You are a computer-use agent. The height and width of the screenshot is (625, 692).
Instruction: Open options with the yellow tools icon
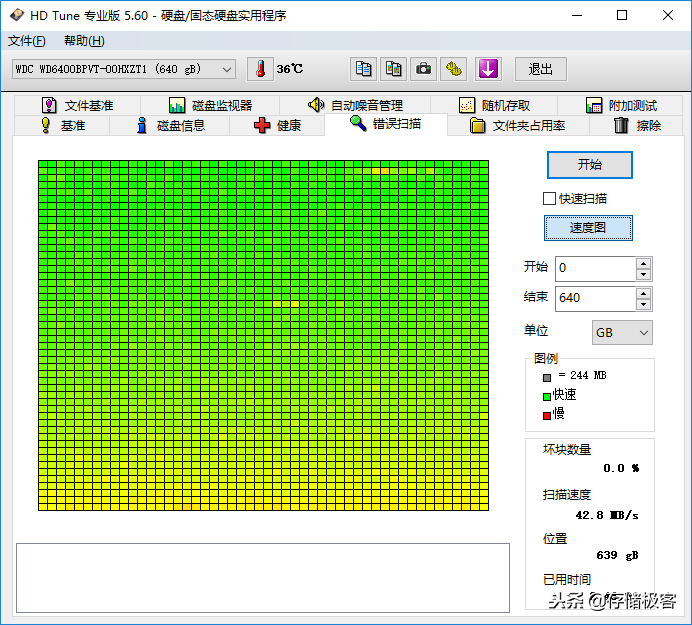click(x=454, y=69)
